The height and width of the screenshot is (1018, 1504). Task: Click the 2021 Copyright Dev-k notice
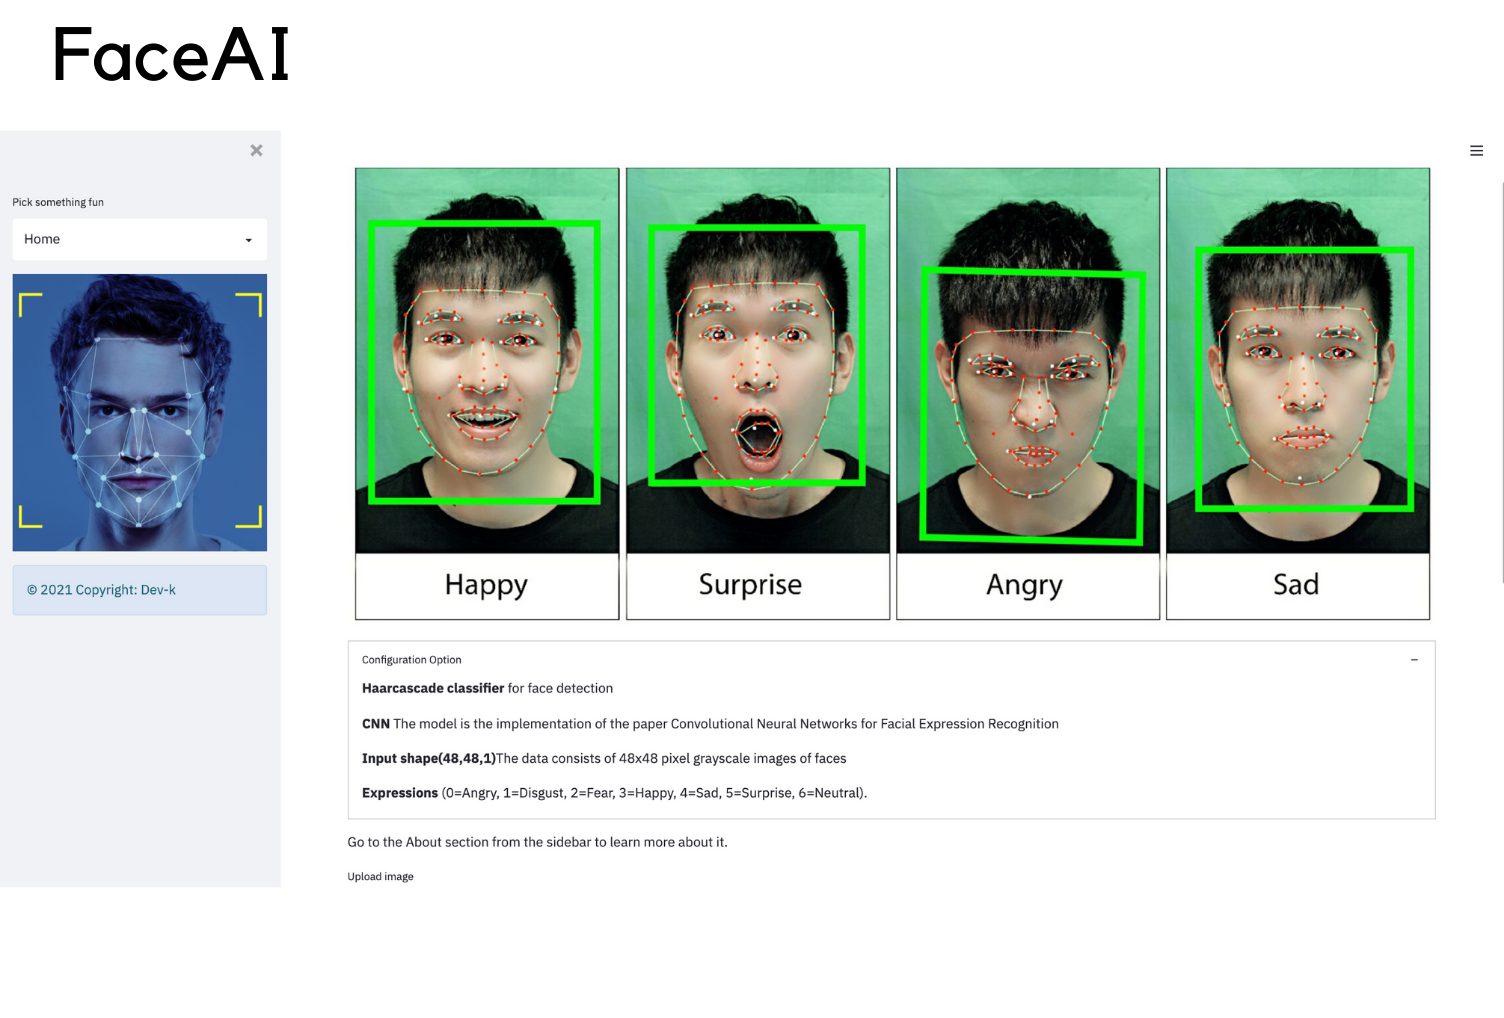tap(101, 590)
